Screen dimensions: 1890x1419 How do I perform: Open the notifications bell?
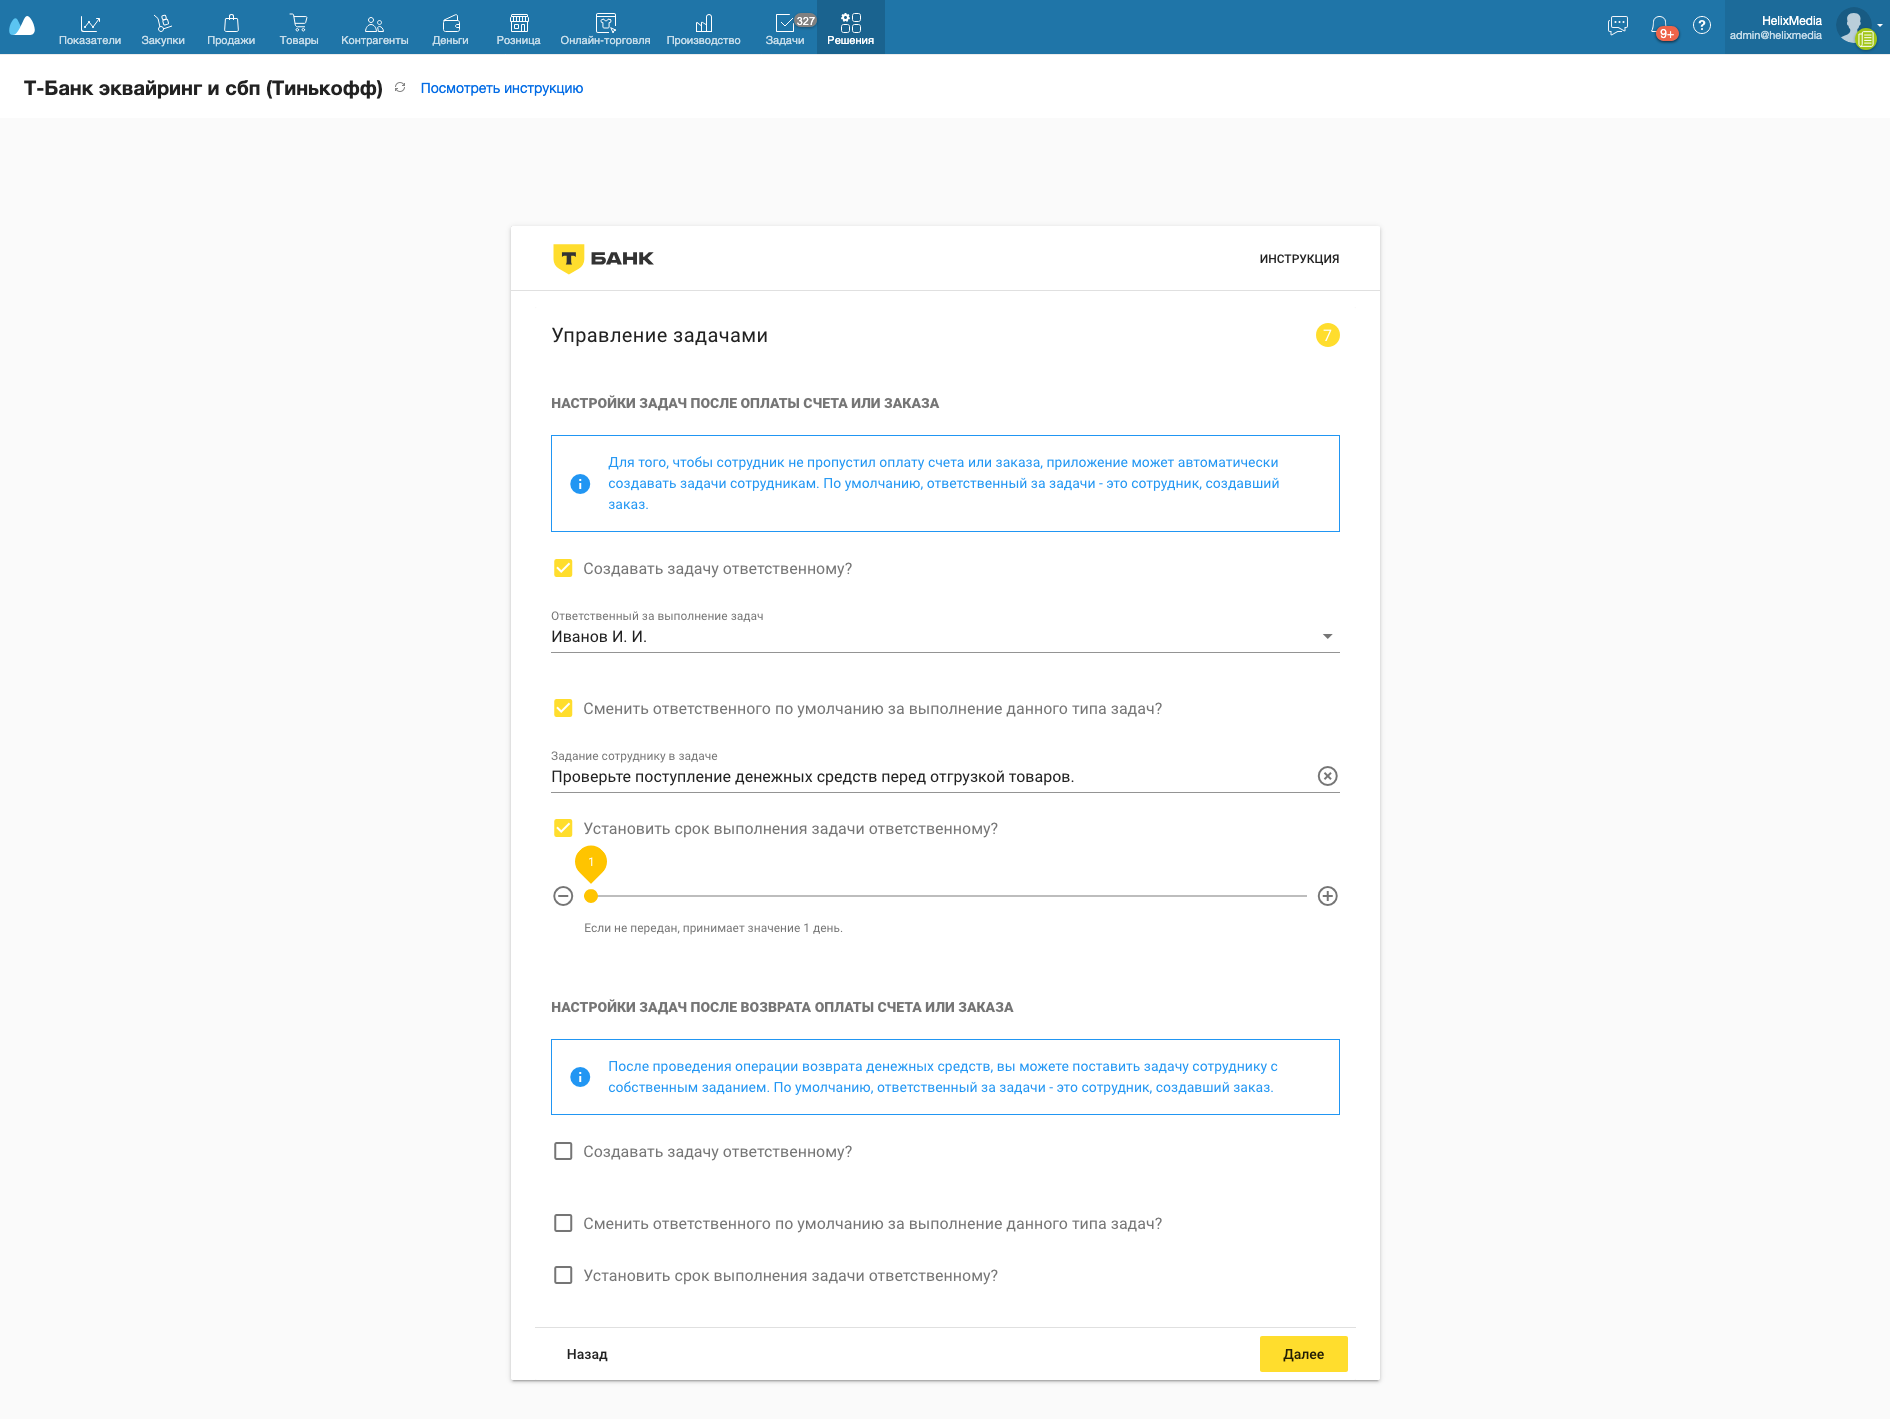1660,26
